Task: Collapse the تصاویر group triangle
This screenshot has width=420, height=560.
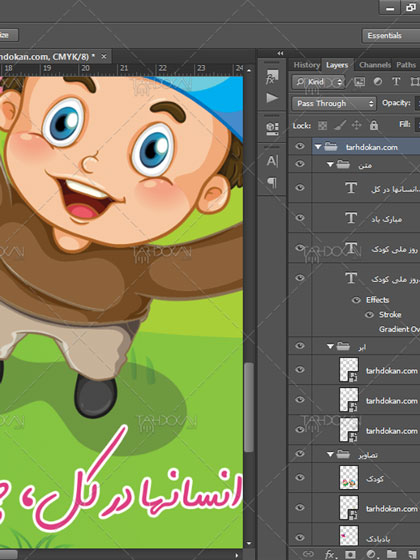Action: point(330,455)
